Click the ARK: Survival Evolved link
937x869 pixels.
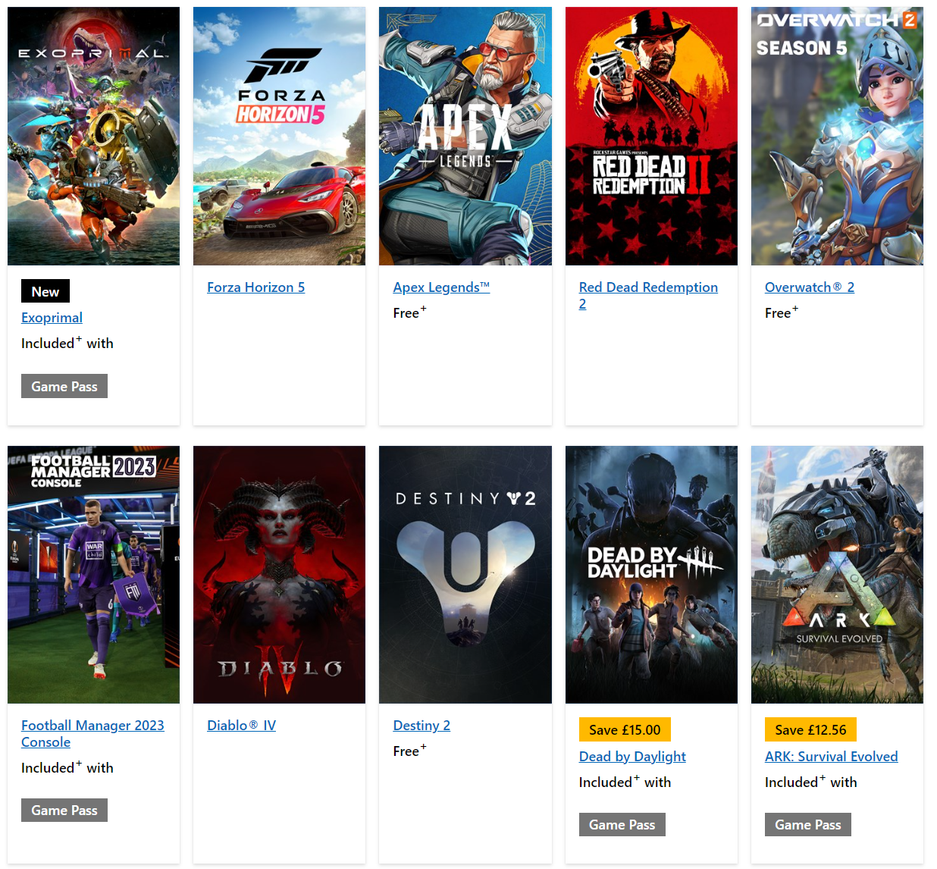(x=831, y=757)
